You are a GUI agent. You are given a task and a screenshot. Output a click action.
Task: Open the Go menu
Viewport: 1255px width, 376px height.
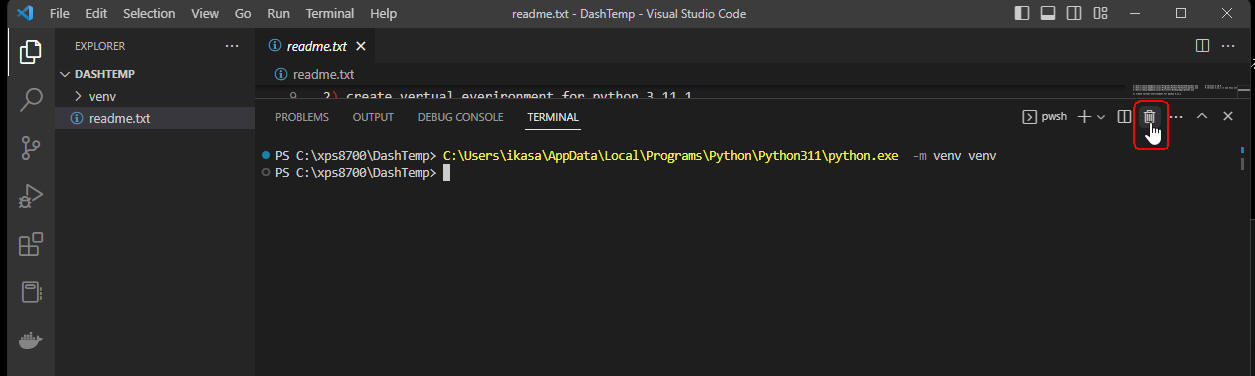point(243,14)
